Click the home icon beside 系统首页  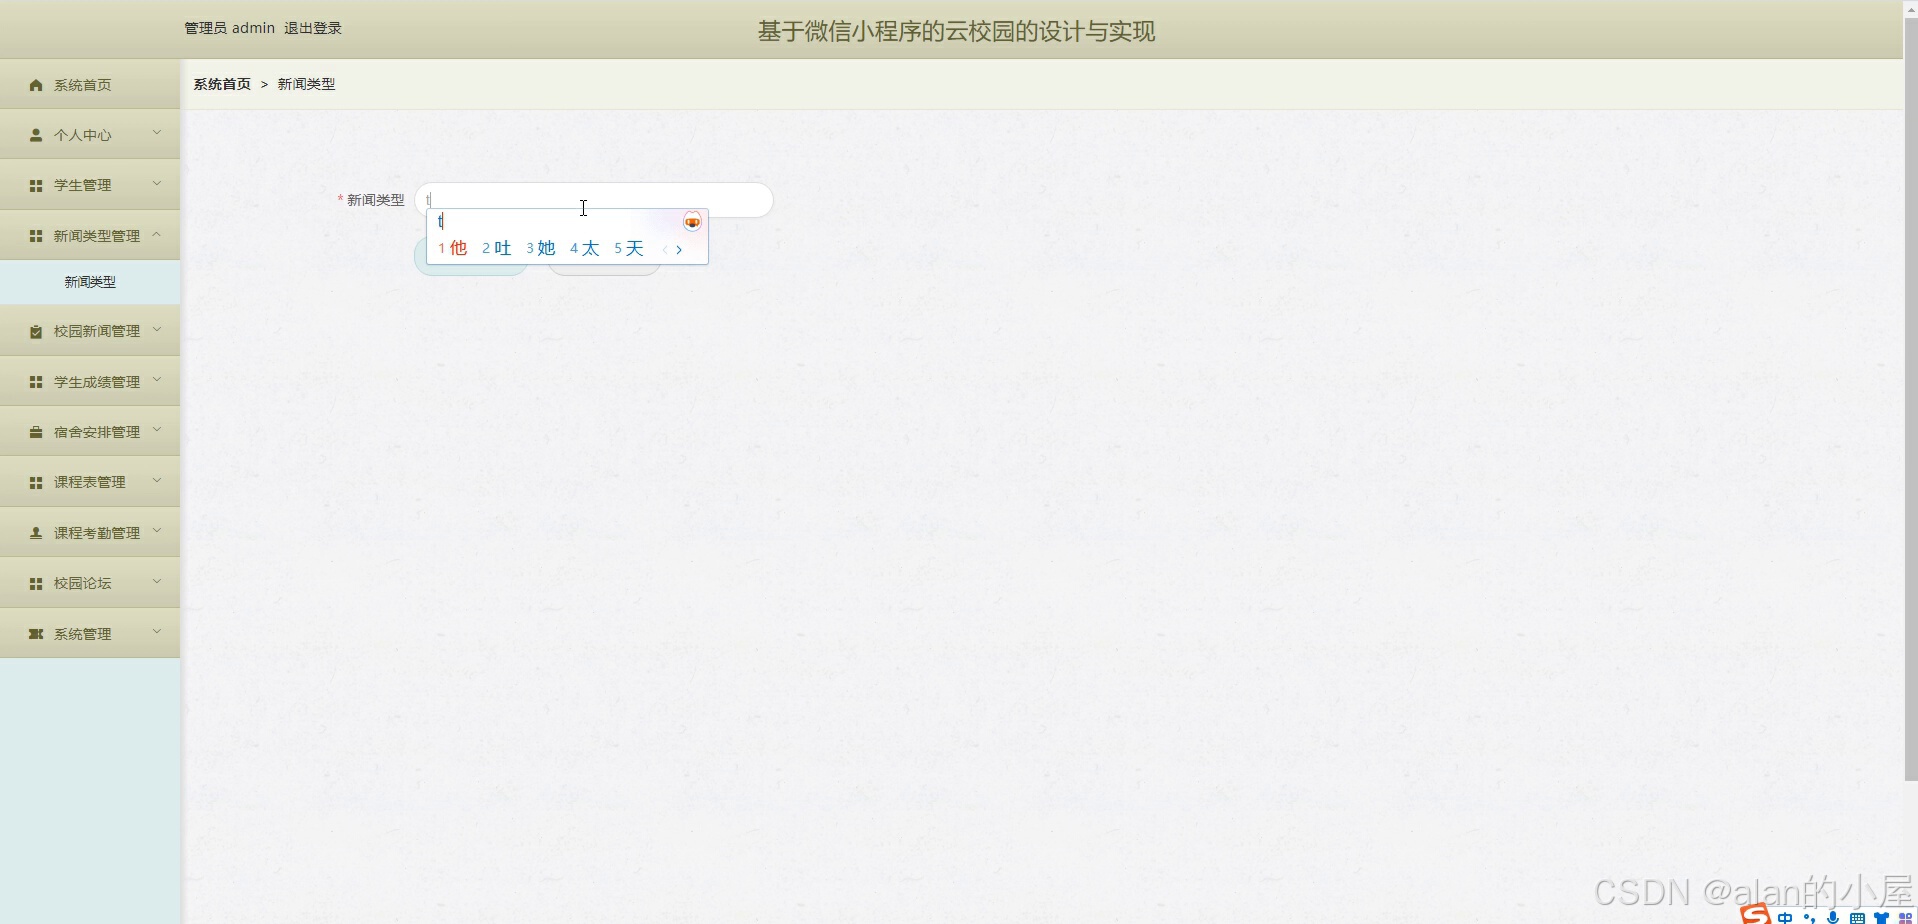tap(36, 85)
